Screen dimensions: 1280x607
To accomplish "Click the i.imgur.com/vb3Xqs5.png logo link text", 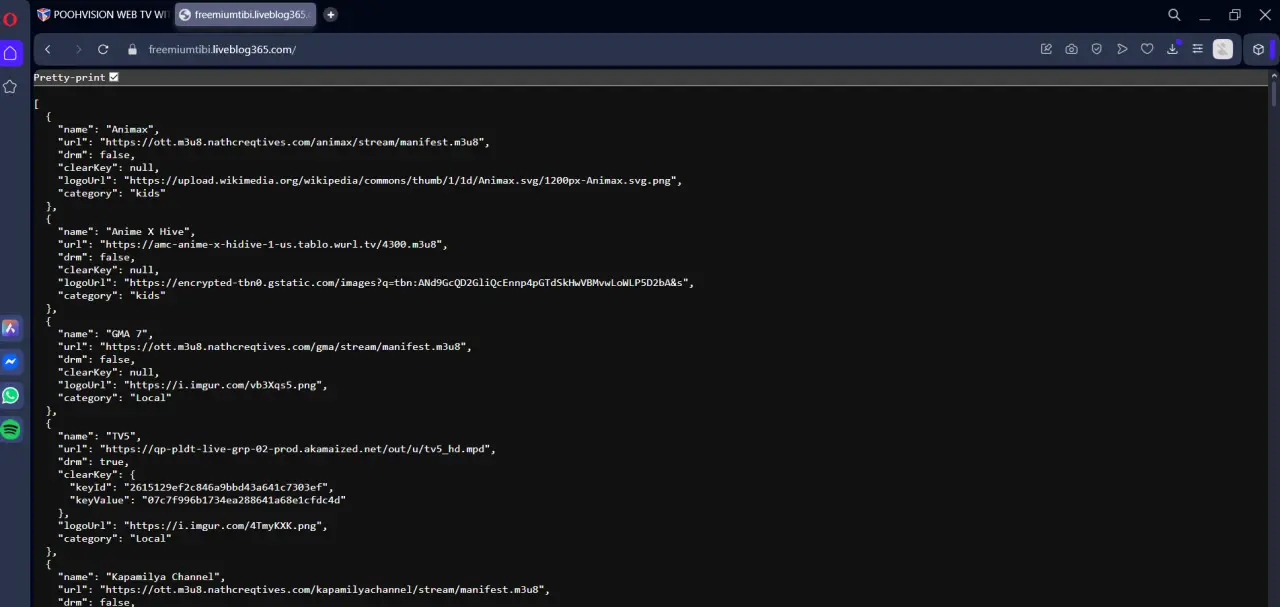I will 225,385.
